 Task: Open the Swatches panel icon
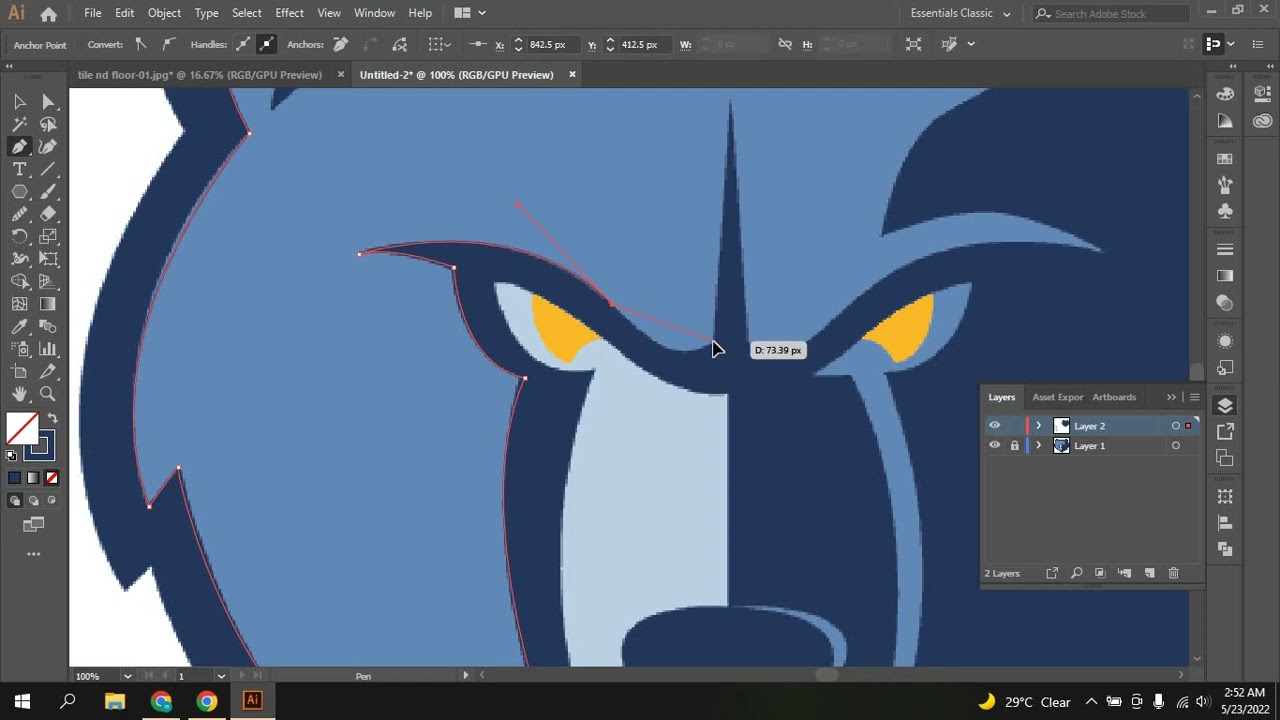[x=1225, y=159]
